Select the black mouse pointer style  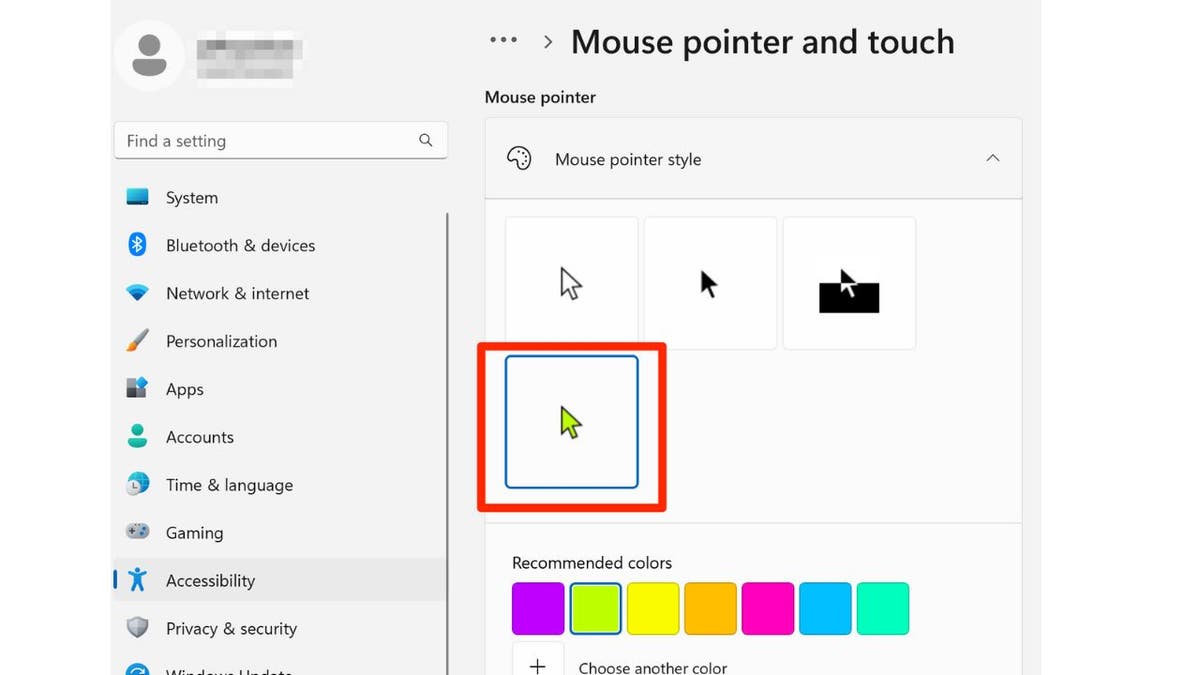click(x=710, y=283)
